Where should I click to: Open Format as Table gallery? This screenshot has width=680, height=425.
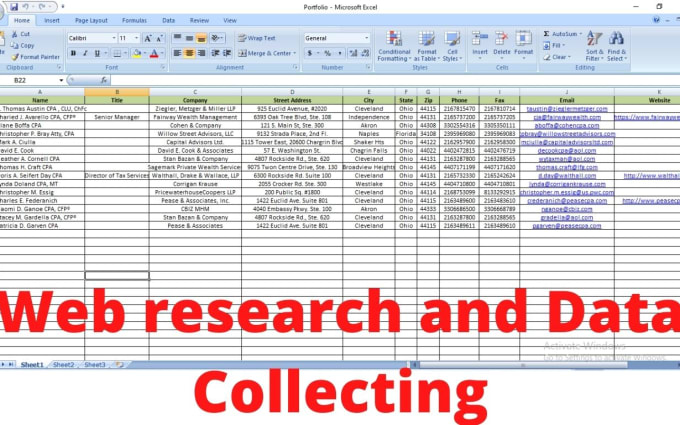(426, 46)
